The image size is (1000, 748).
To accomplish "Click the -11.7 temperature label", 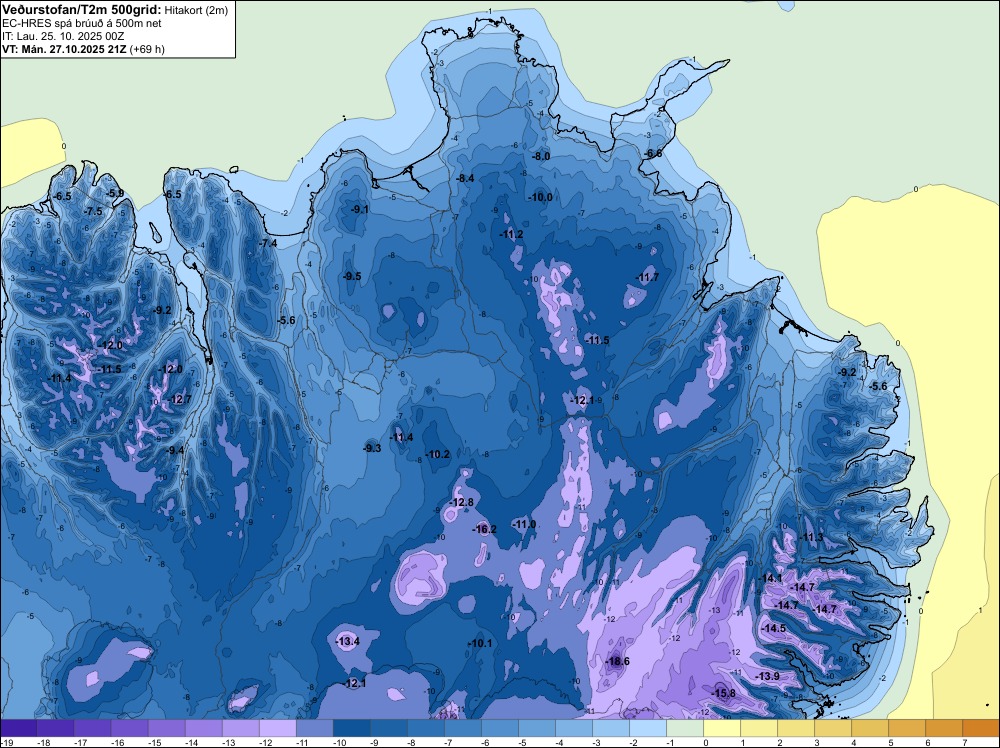I will coord(647,277).
